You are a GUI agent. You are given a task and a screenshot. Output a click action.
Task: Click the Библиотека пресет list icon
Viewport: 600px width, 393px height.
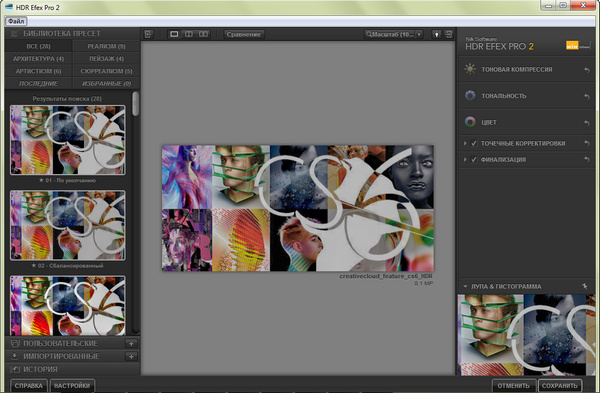click(x=15, y=34)
